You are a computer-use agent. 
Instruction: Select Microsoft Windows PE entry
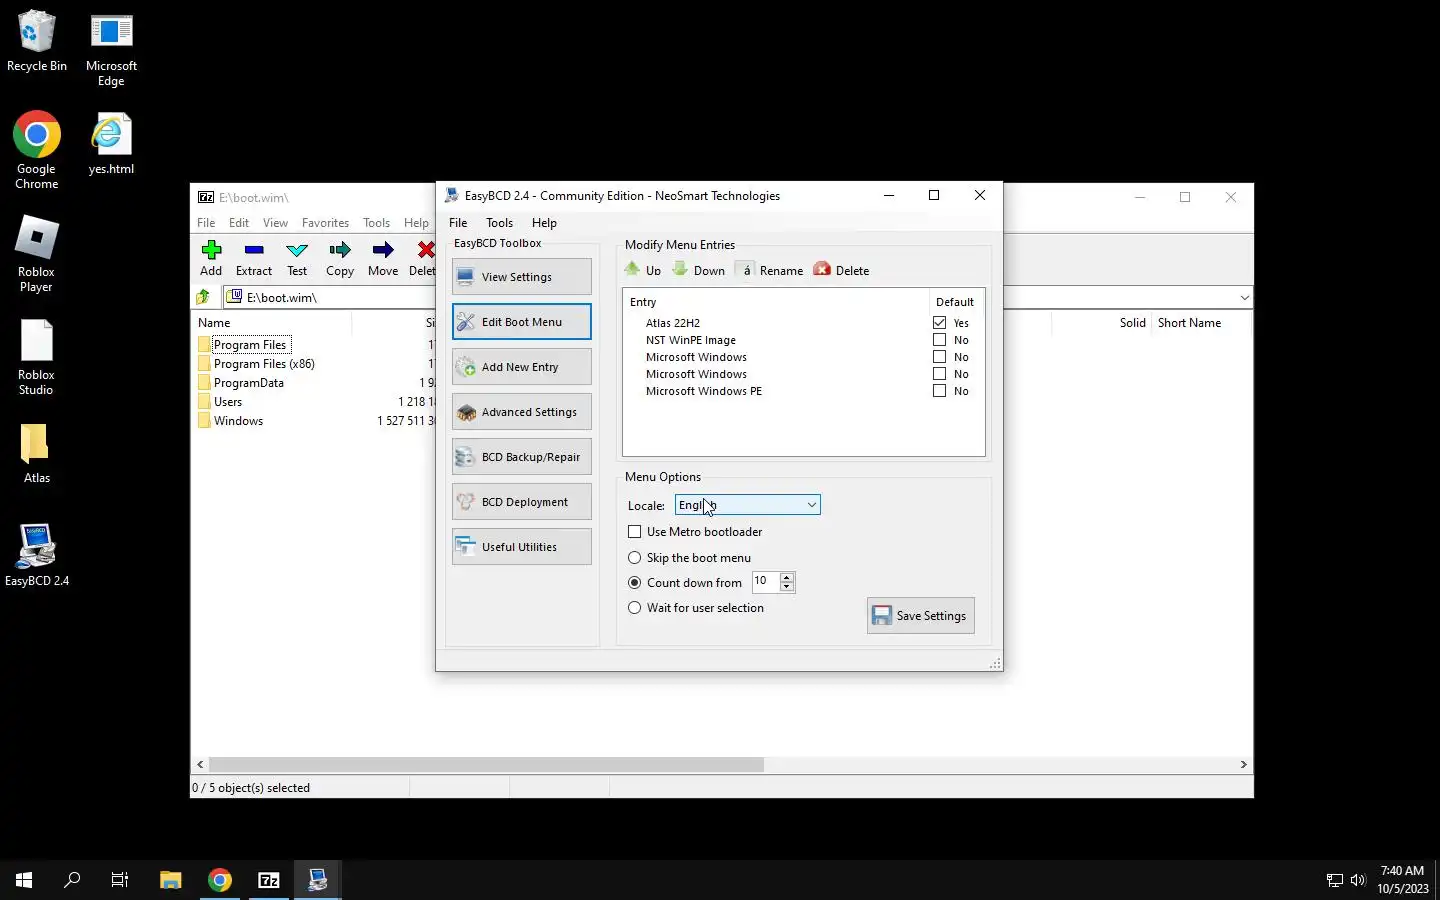coord(703,391)
